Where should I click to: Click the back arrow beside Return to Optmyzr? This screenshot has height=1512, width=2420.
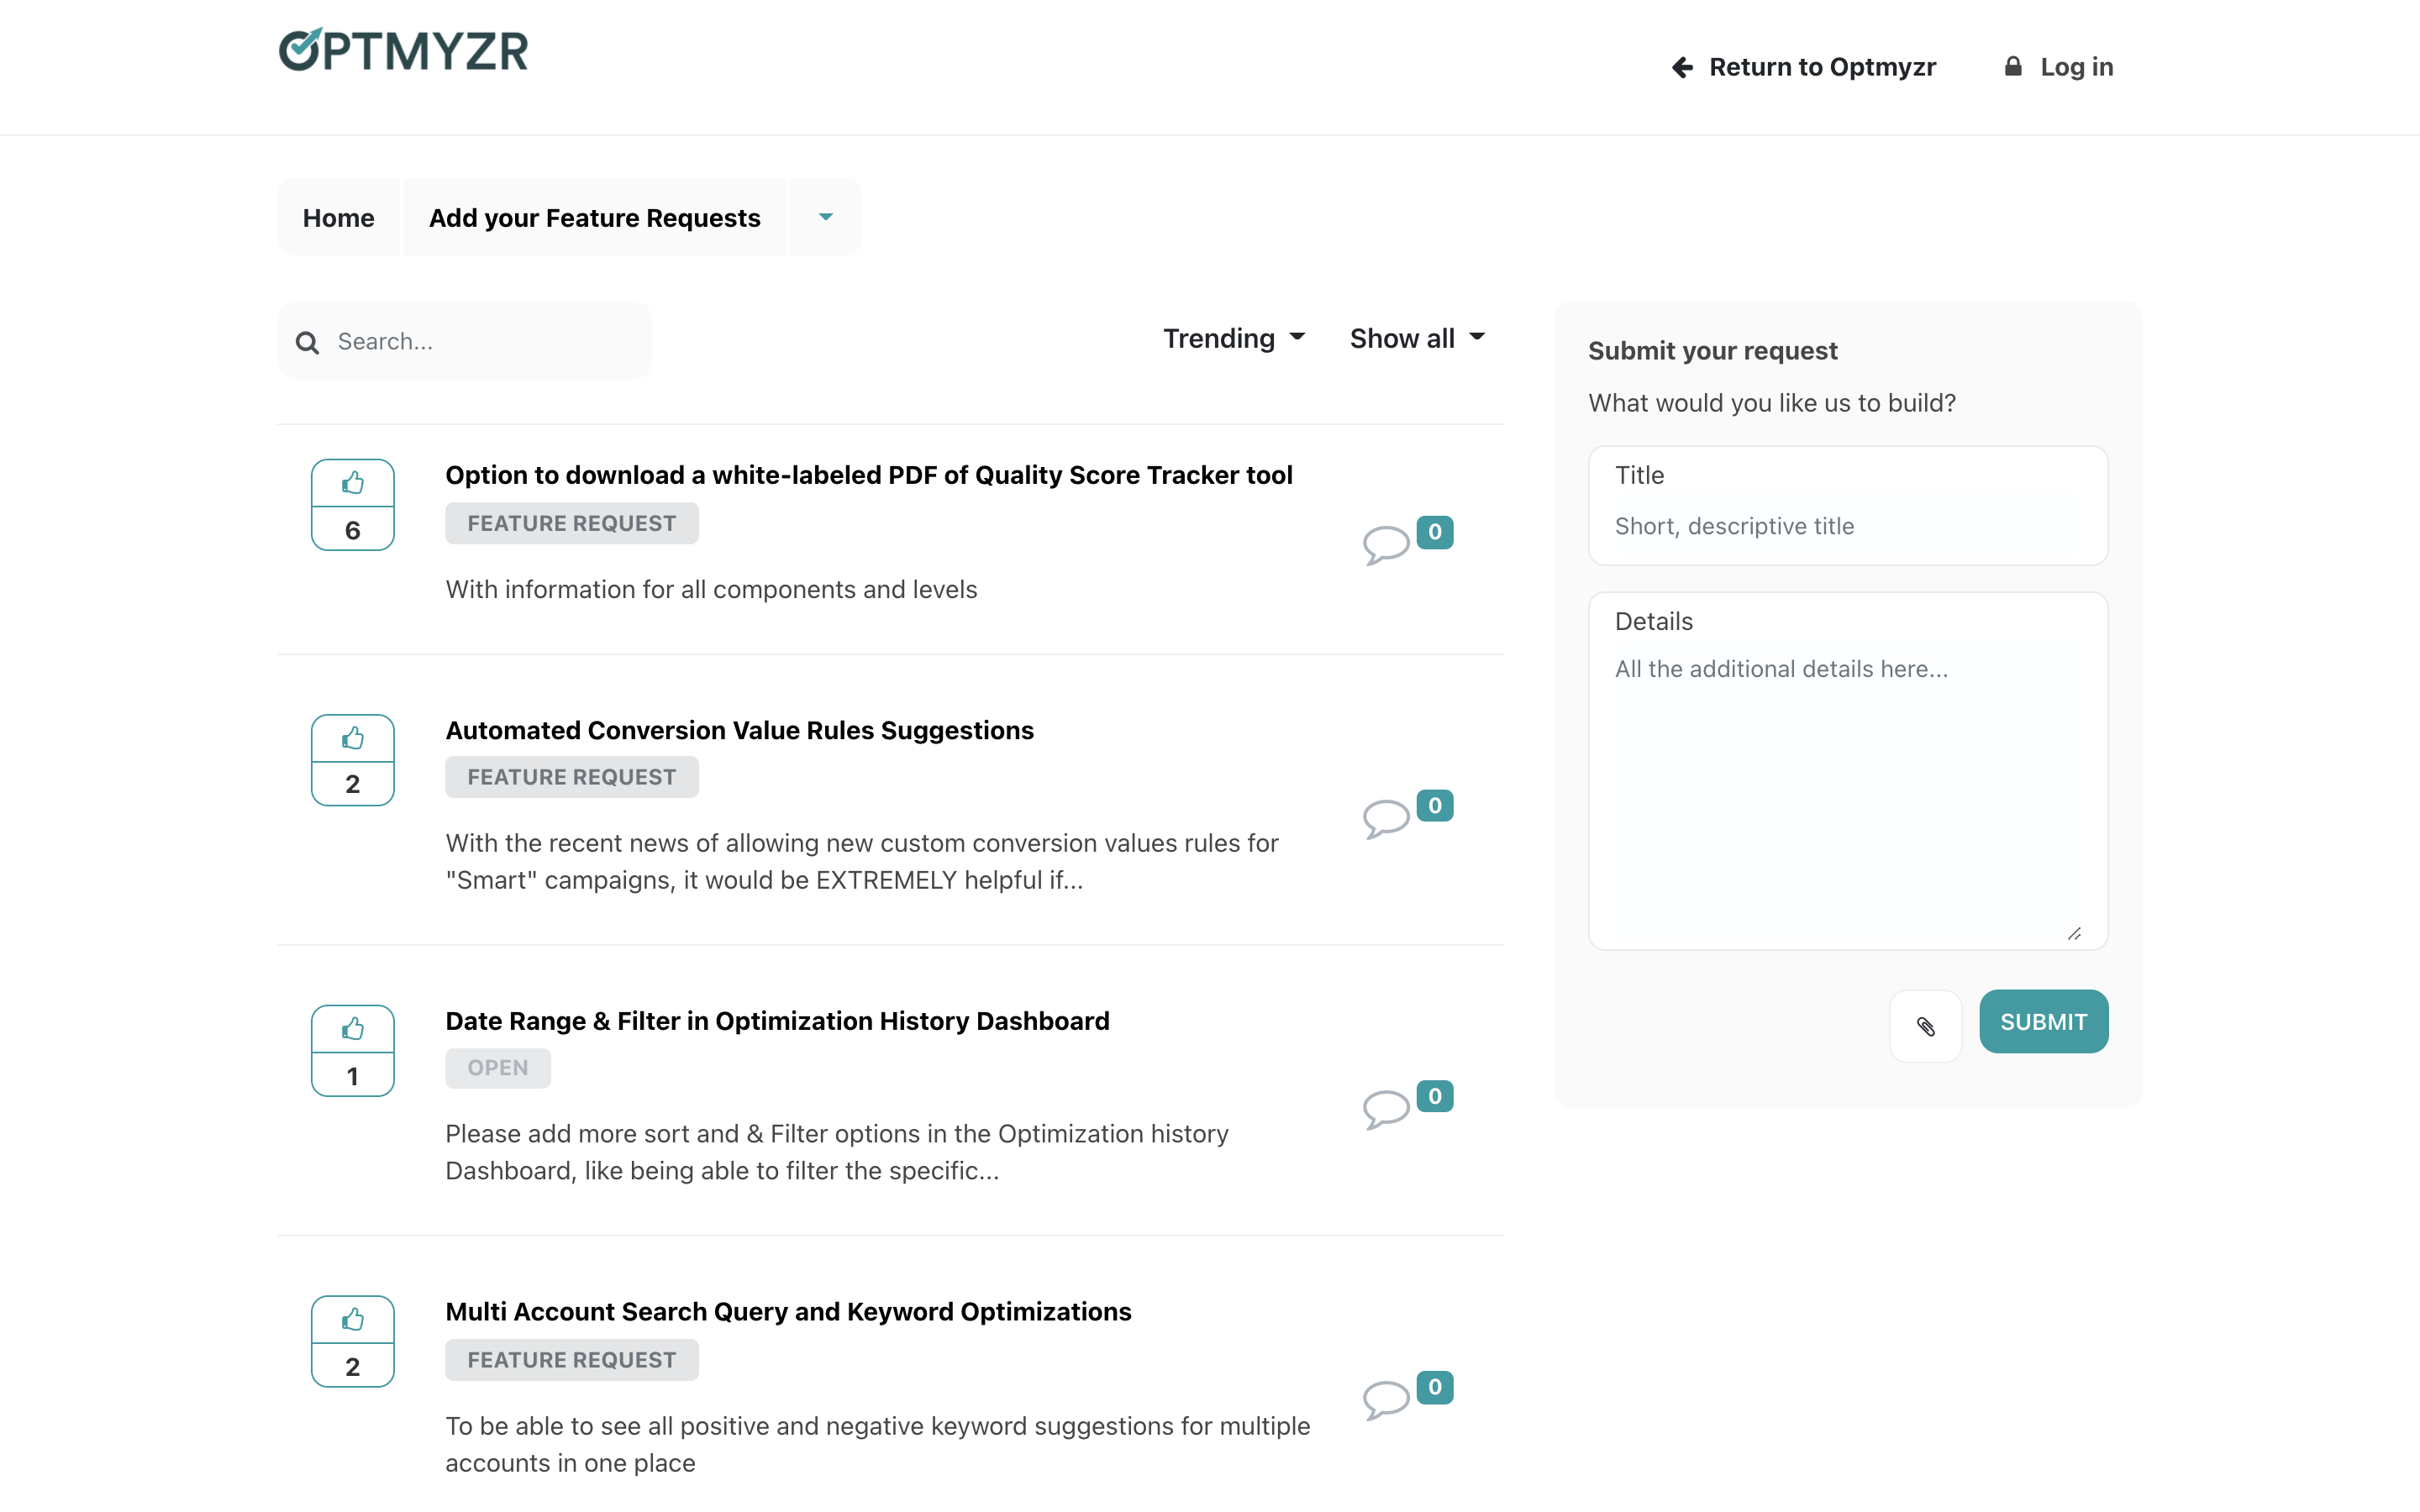(1682, 67)
